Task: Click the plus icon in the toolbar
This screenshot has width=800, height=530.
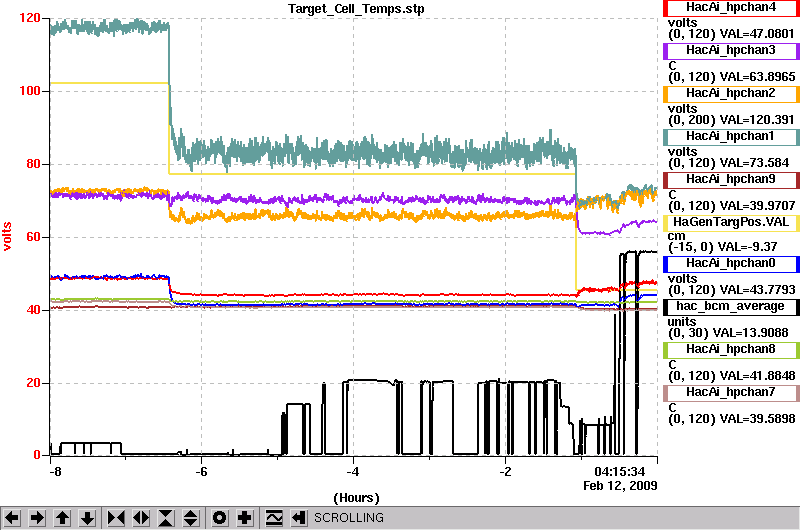Action: [244, 518]
